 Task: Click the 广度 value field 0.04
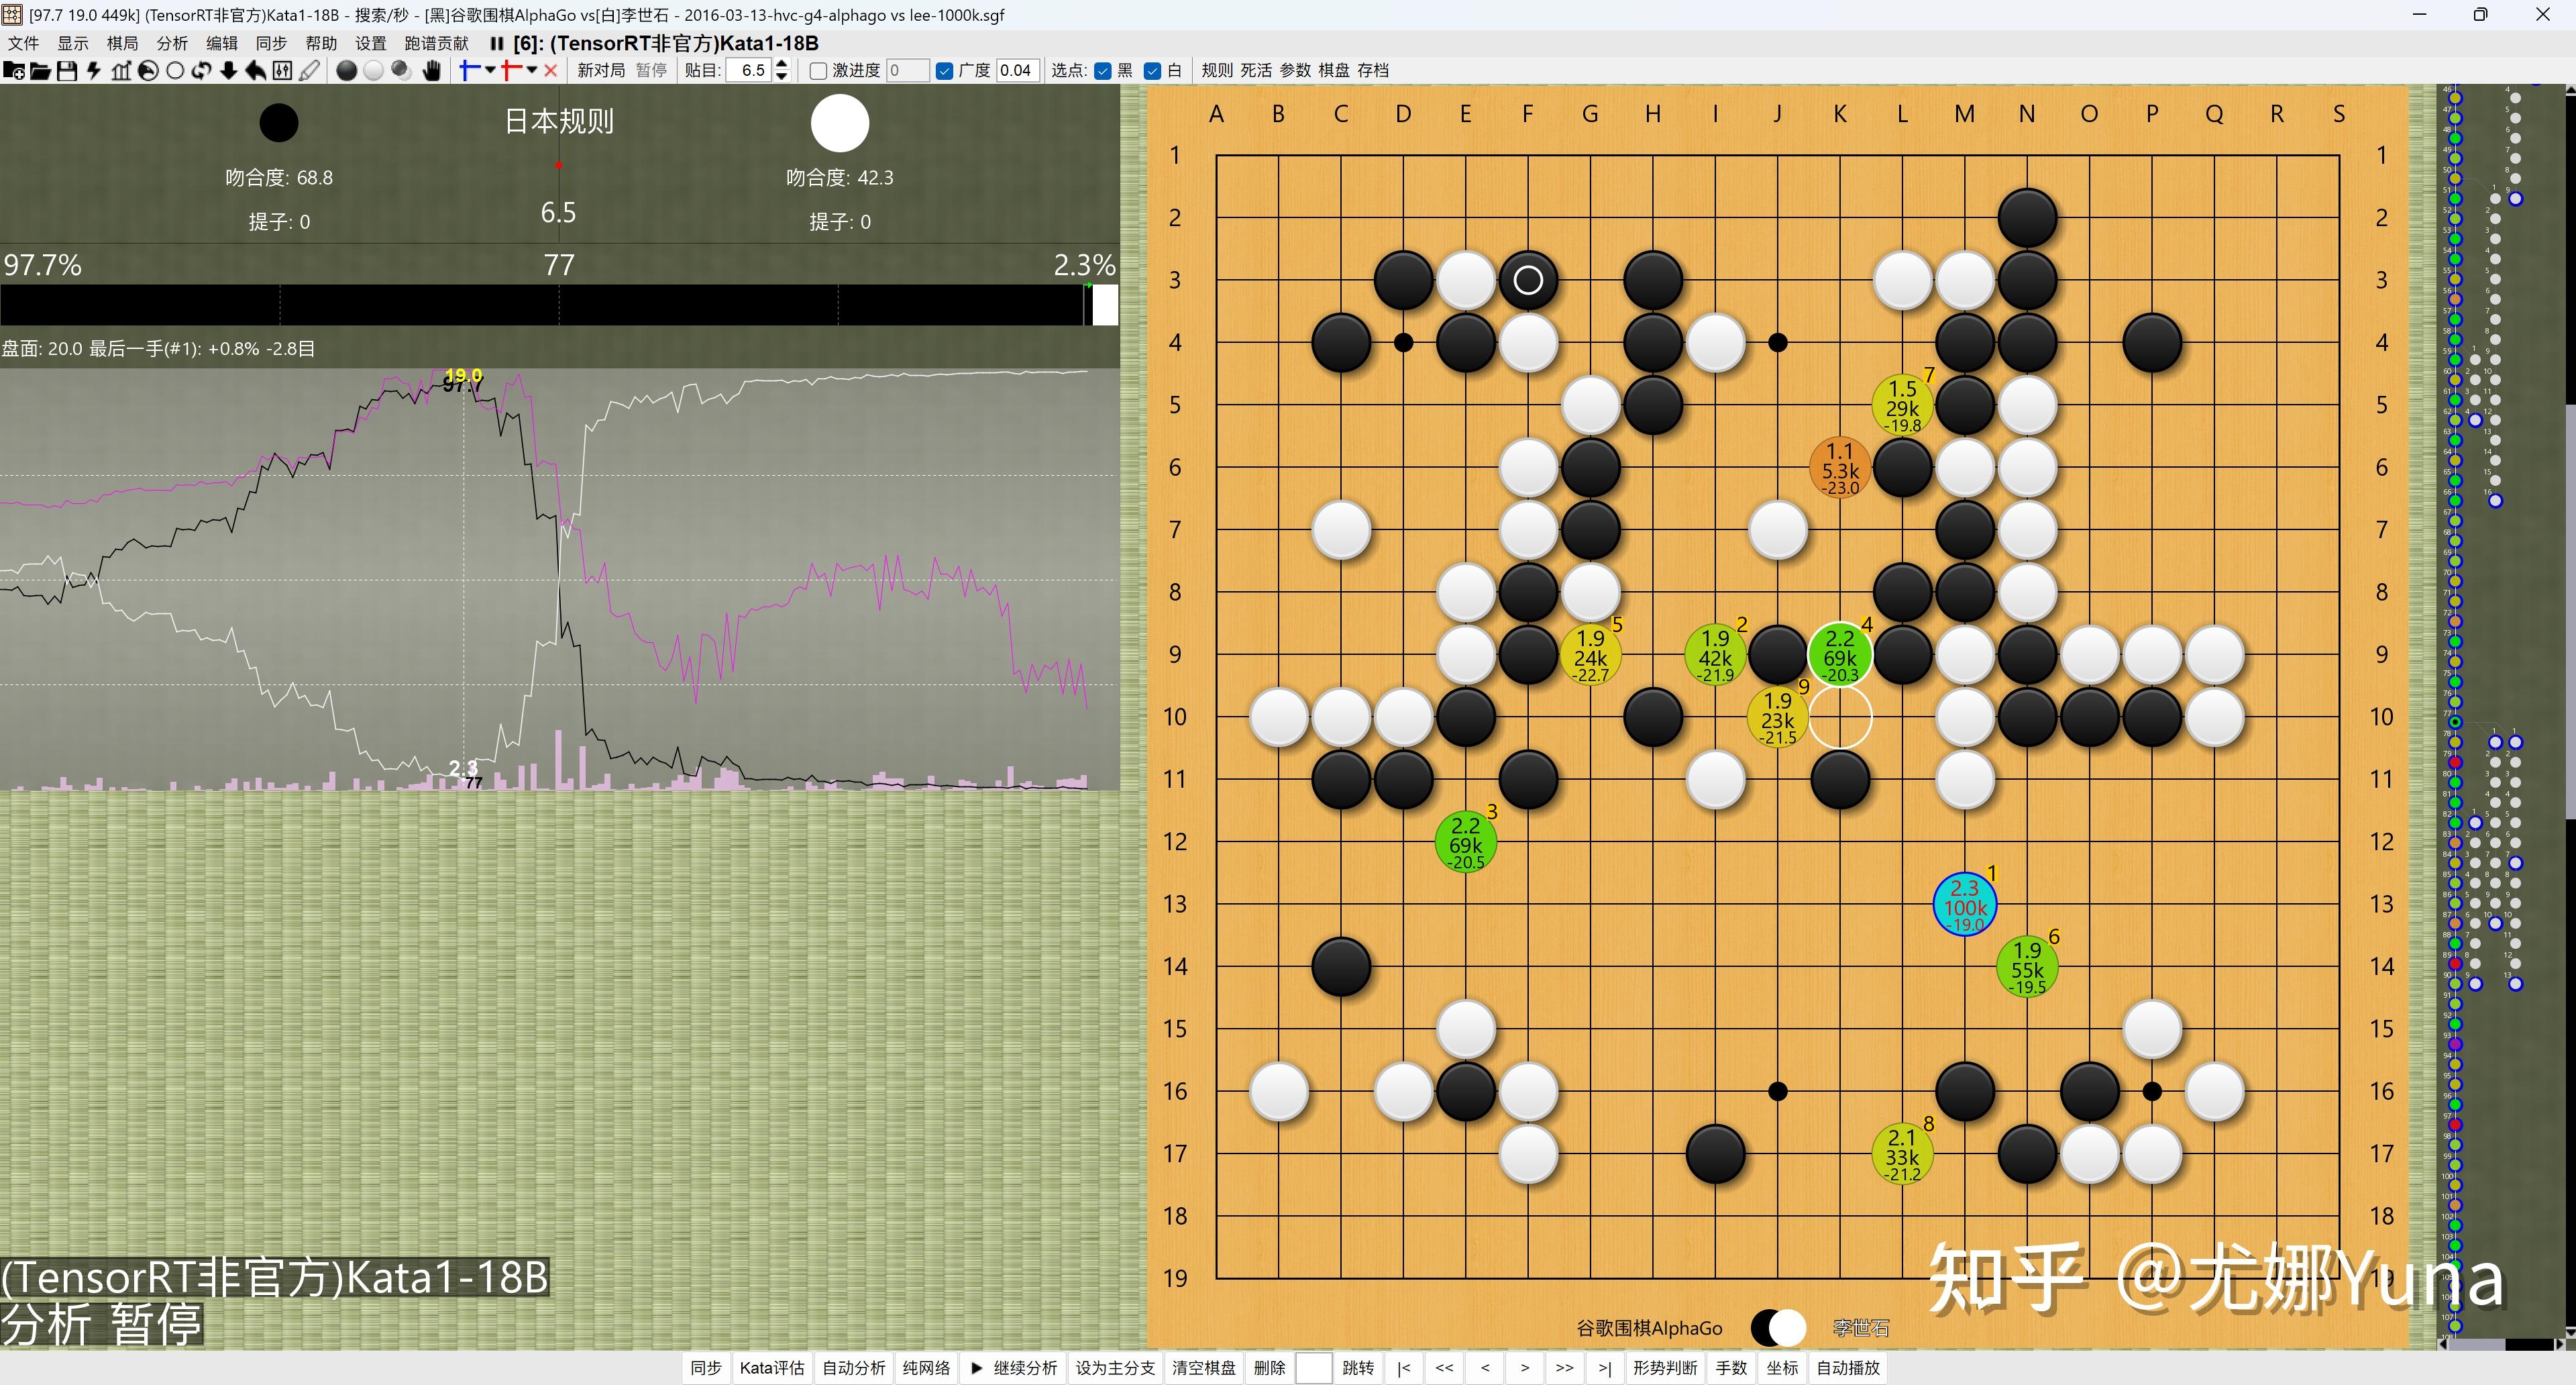point(1017,70)
